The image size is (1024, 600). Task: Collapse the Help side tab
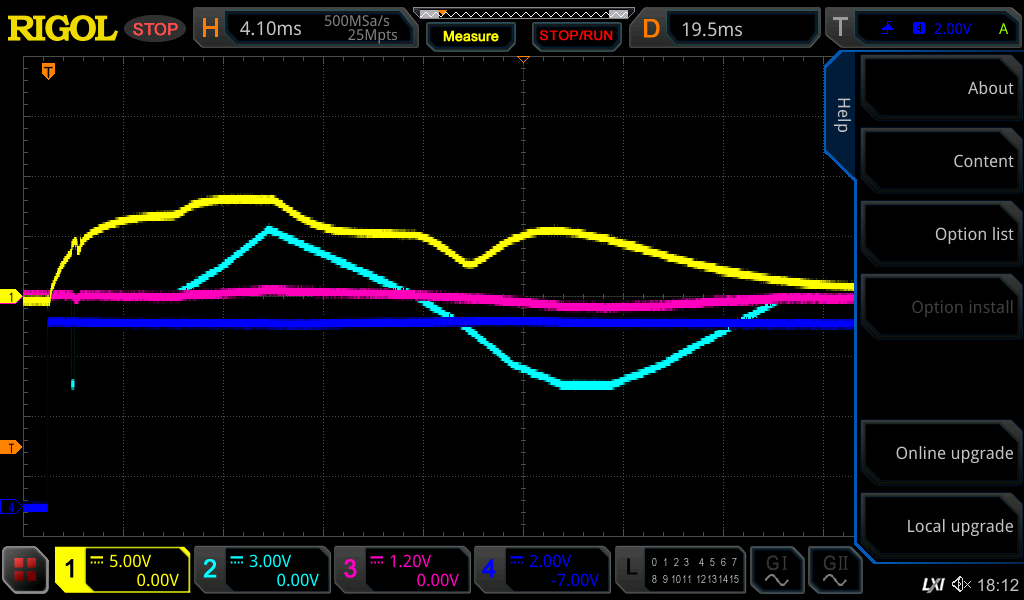pyautogui.click(x=841, y=115)
